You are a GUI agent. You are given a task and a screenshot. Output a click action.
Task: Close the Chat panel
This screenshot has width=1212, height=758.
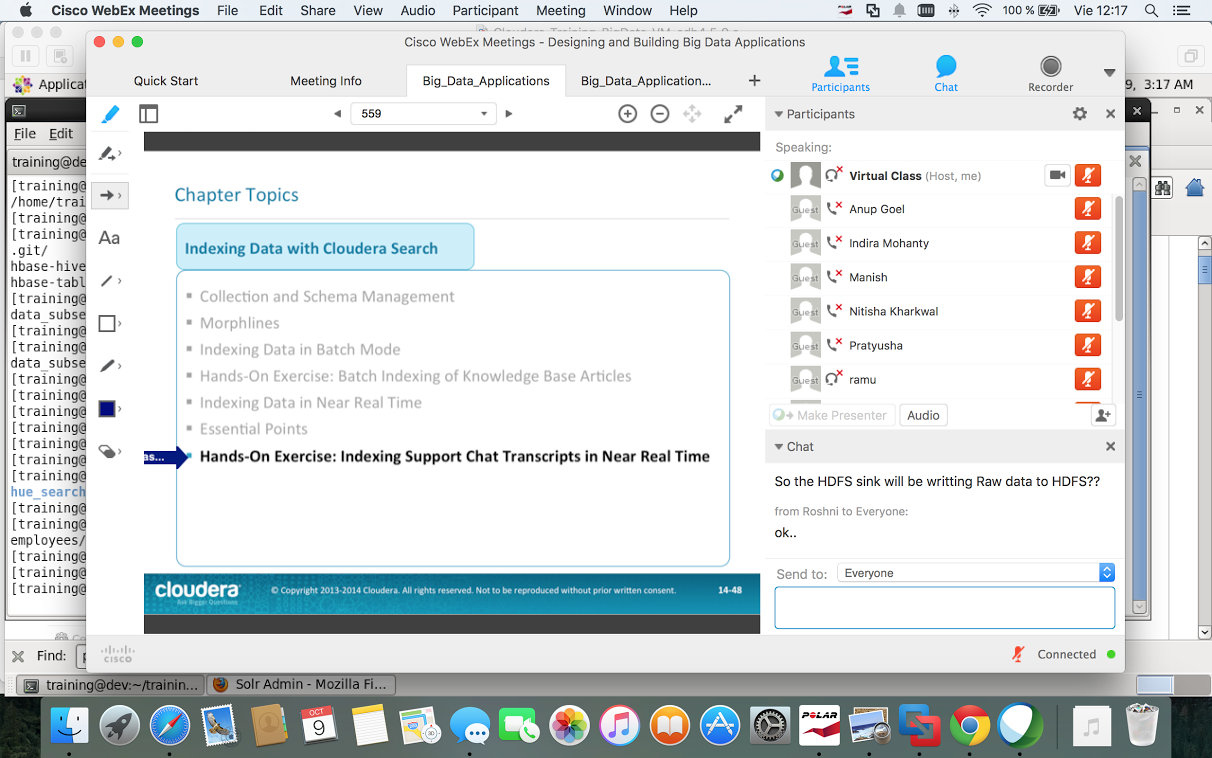pos(1110,446)
